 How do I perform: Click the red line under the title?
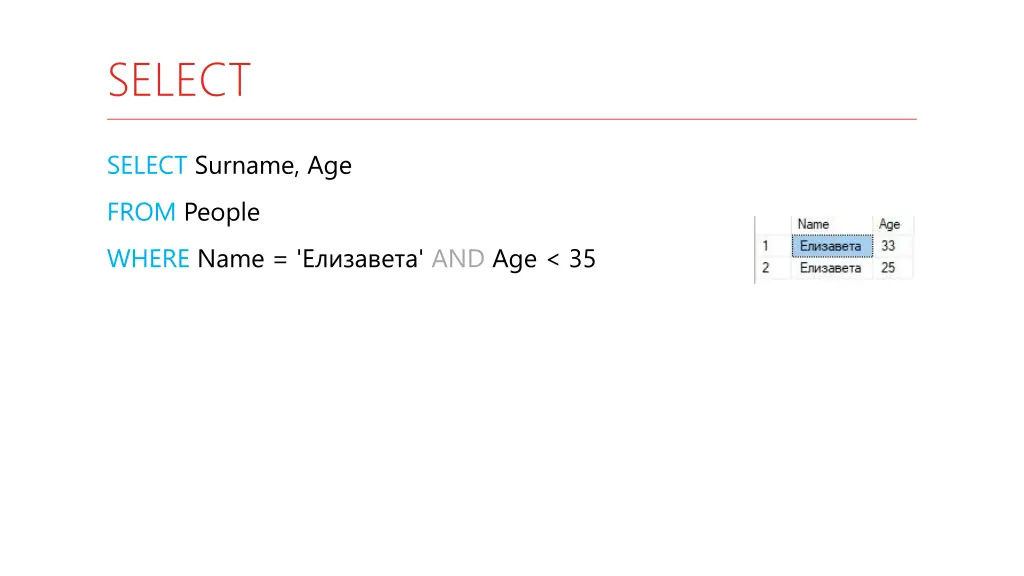512,120
